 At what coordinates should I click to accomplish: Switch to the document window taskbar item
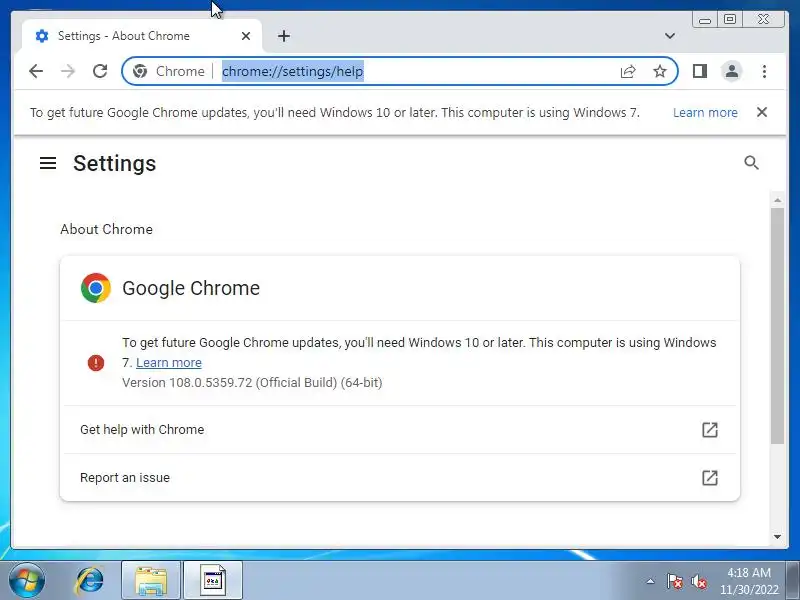coord(213,581)
